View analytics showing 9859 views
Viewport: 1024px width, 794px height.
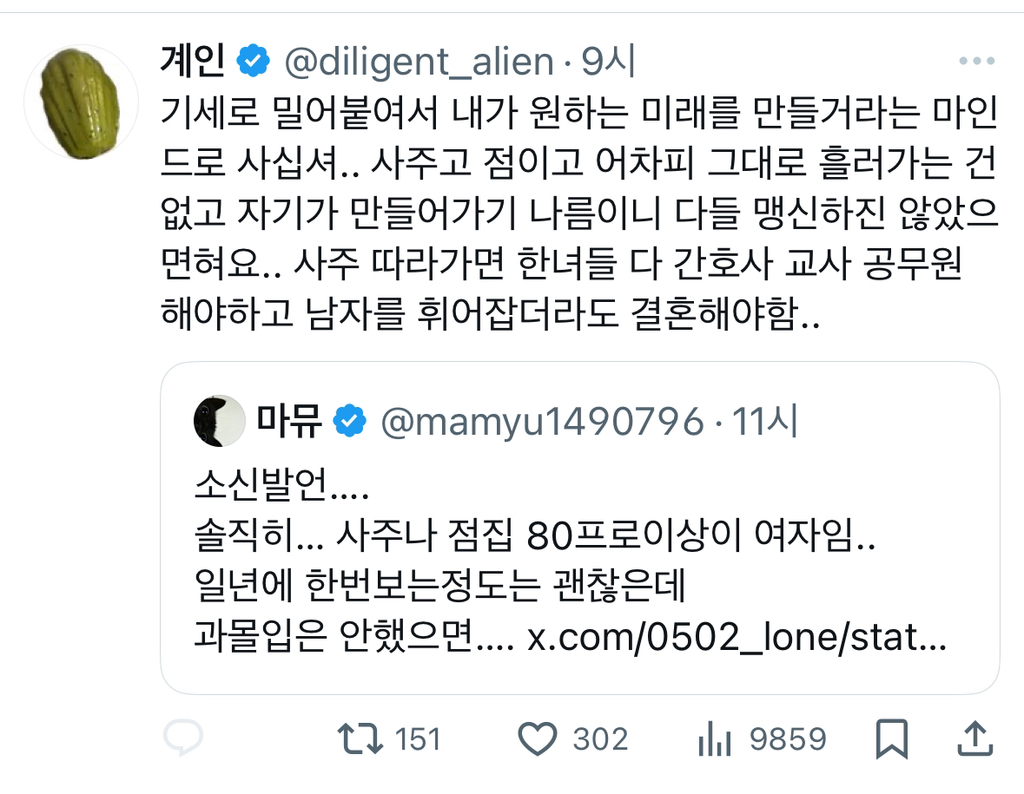coord(711,739)
